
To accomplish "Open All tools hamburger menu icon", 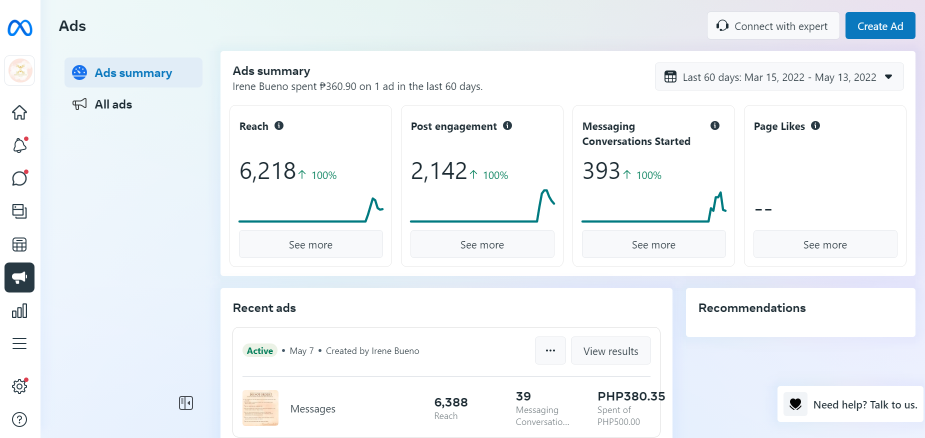I will 19,344.
